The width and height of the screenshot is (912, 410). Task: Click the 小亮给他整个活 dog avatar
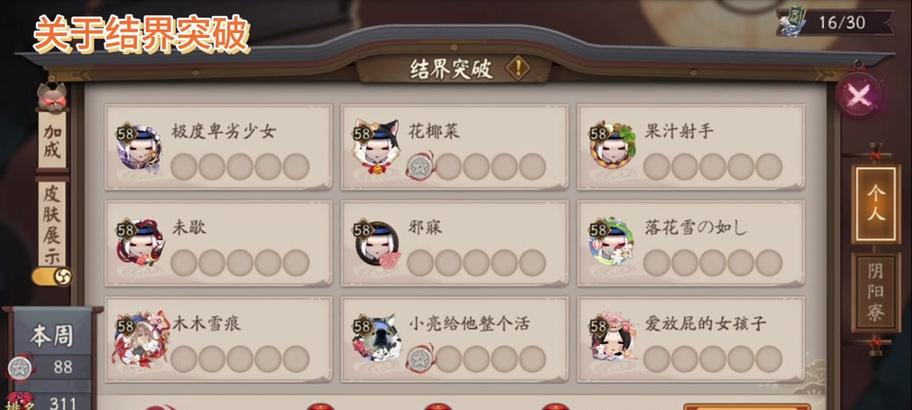(x=377, y=338)
